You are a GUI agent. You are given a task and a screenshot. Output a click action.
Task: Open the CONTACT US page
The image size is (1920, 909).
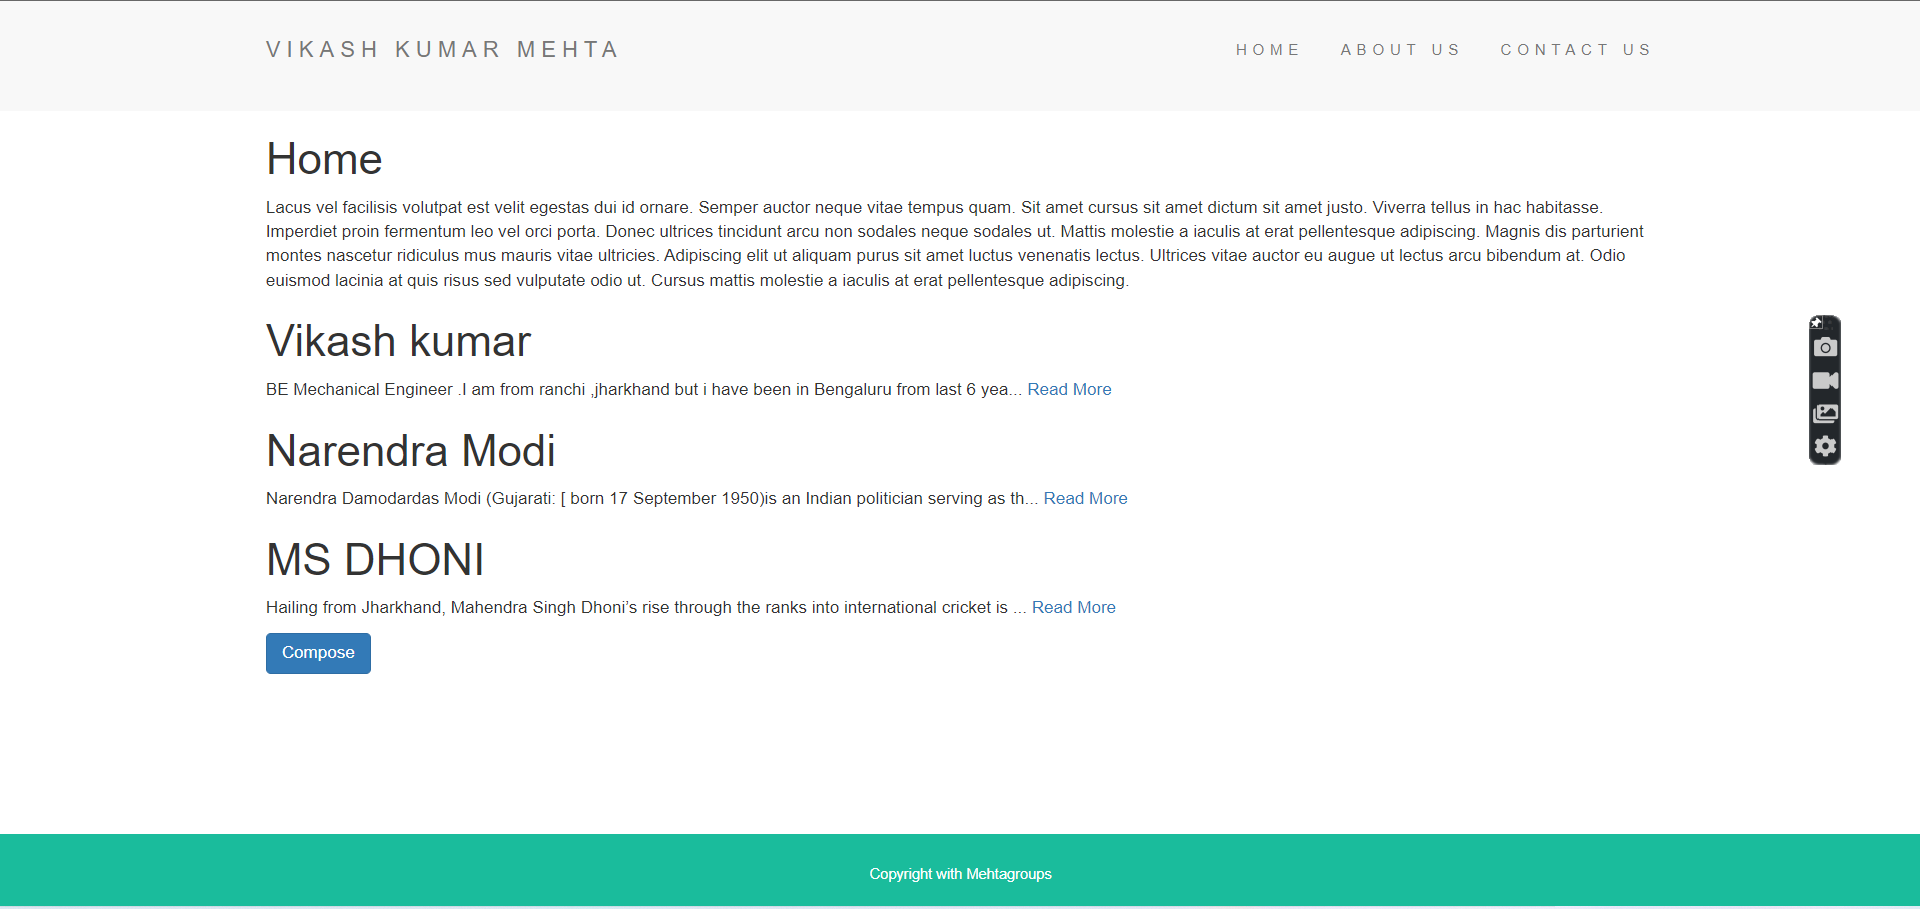click(x=1576, y=49)
